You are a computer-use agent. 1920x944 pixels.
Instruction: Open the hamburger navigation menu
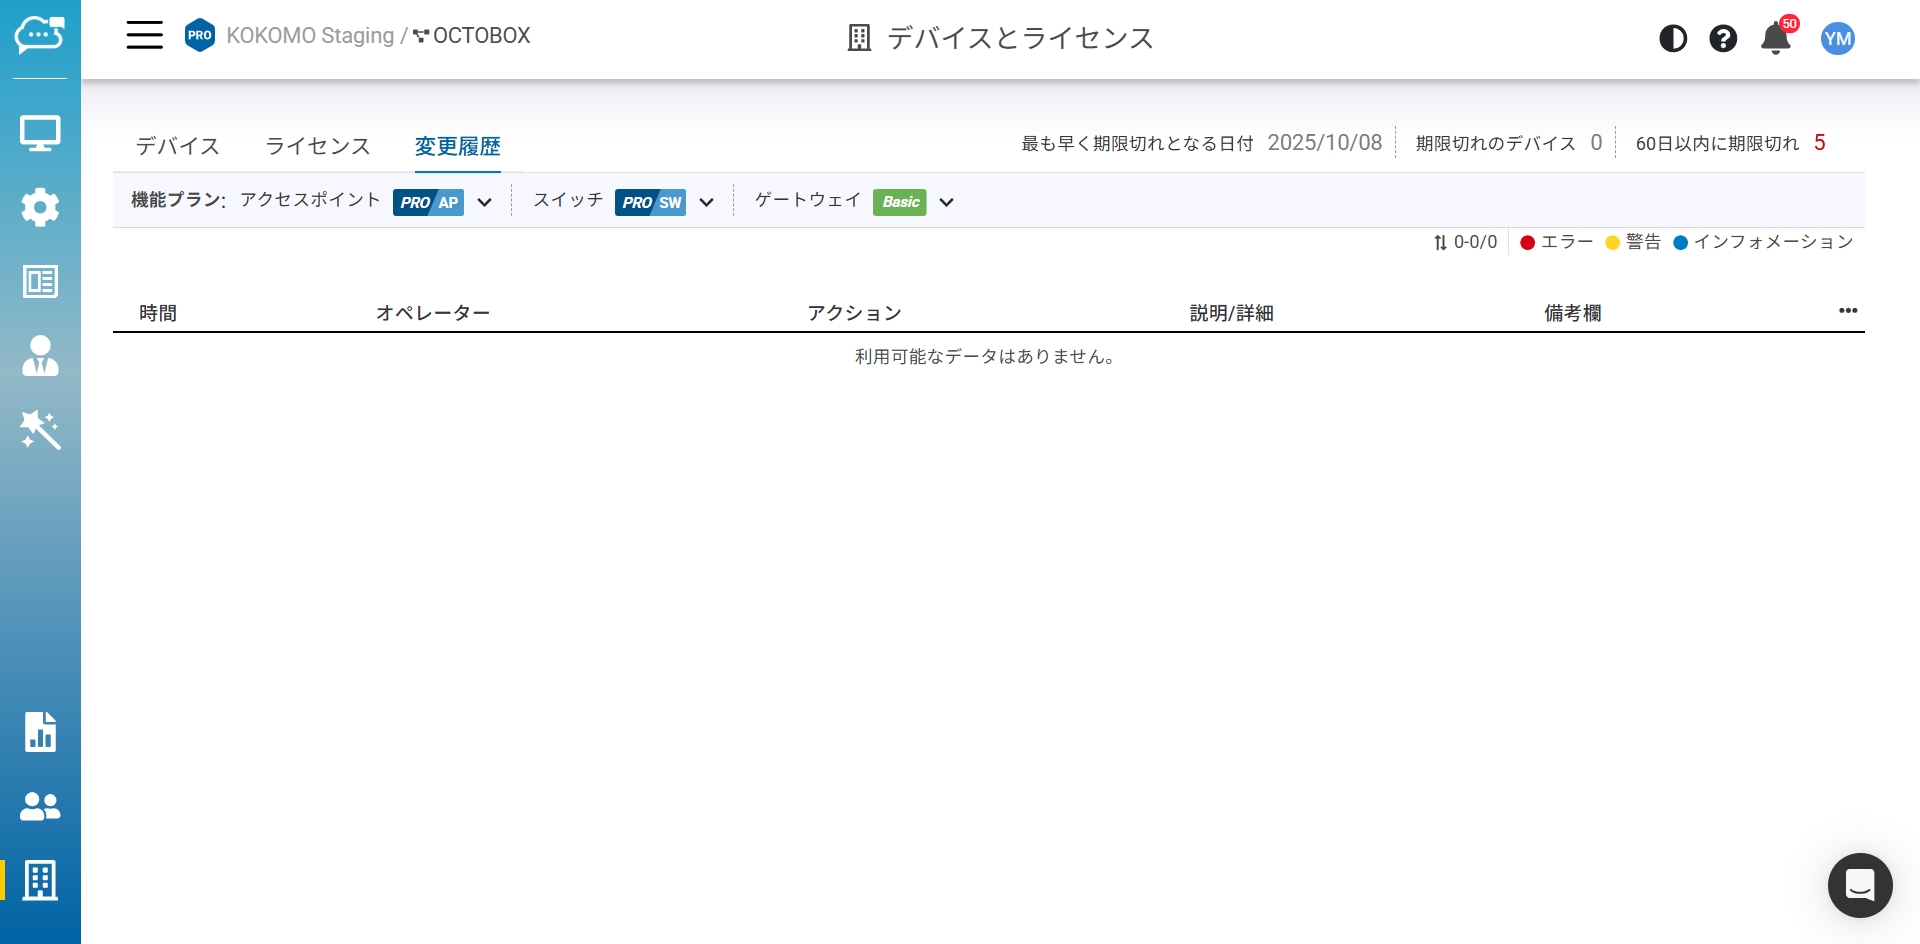tap(144, 36)
